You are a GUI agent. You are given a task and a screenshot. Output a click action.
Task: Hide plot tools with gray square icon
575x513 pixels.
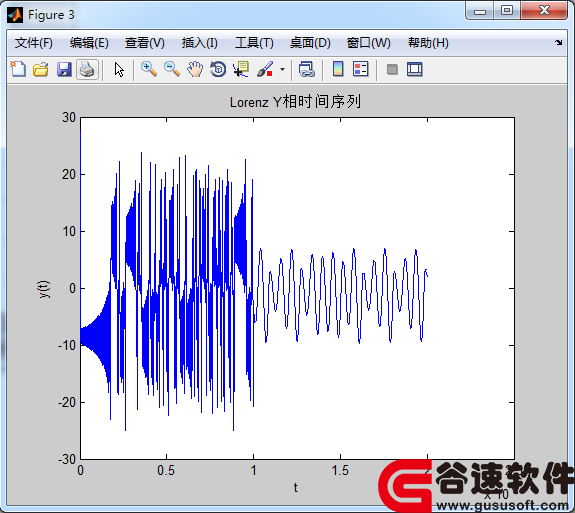392,69
